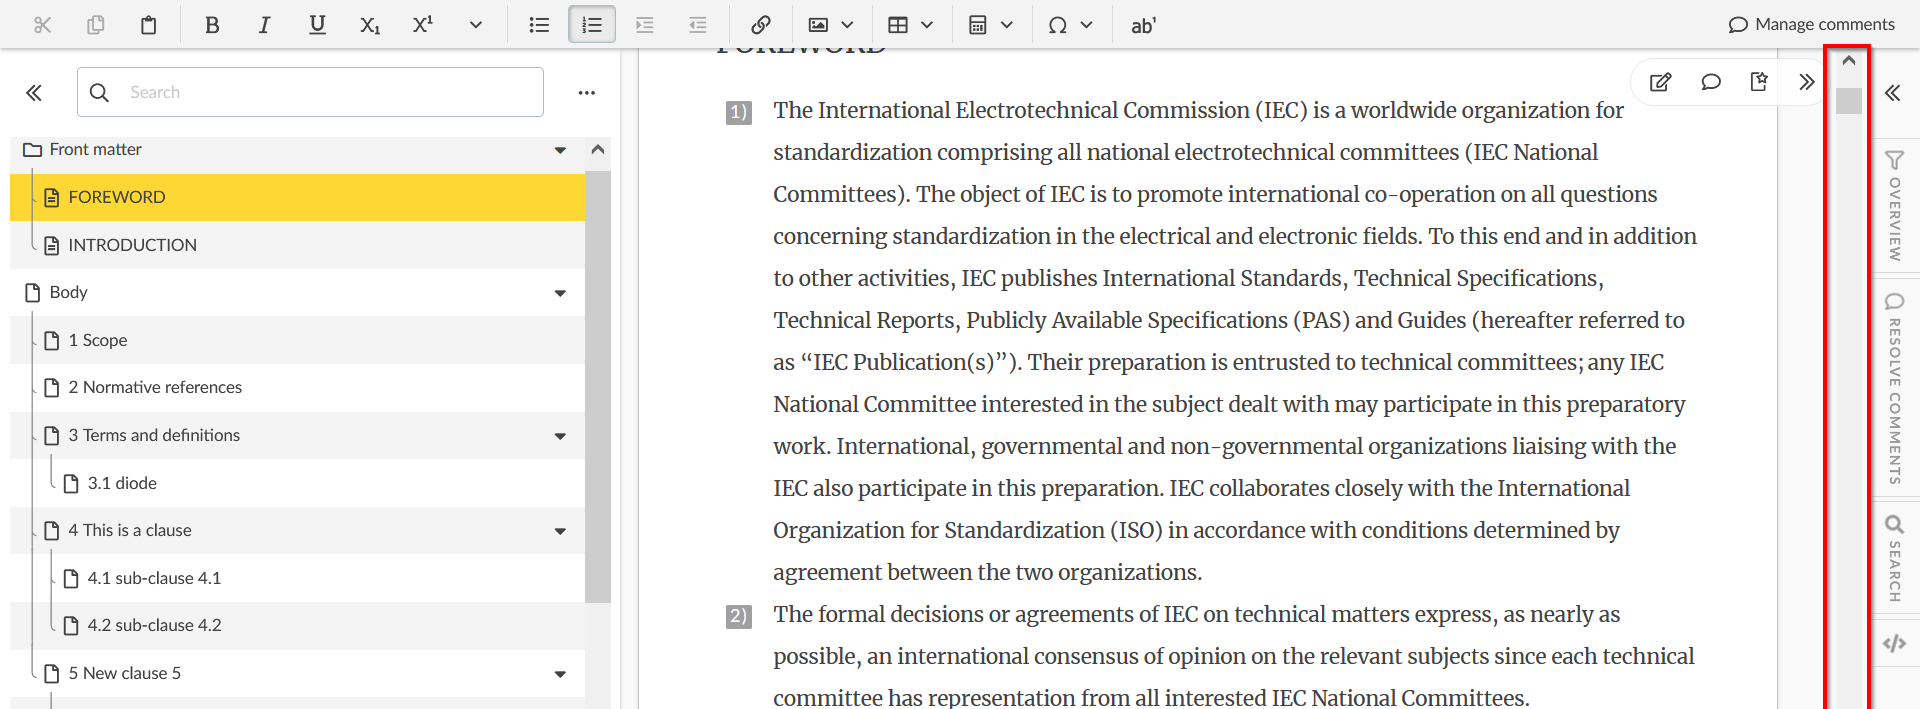Collapse 5 New clause 5 arrow

click(560, 674)
